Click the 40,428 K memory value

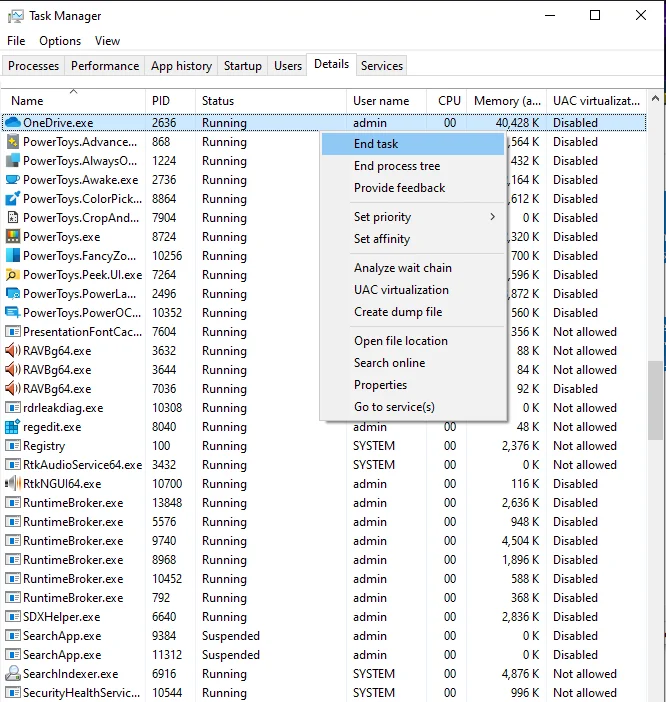(x=517, y=123)
